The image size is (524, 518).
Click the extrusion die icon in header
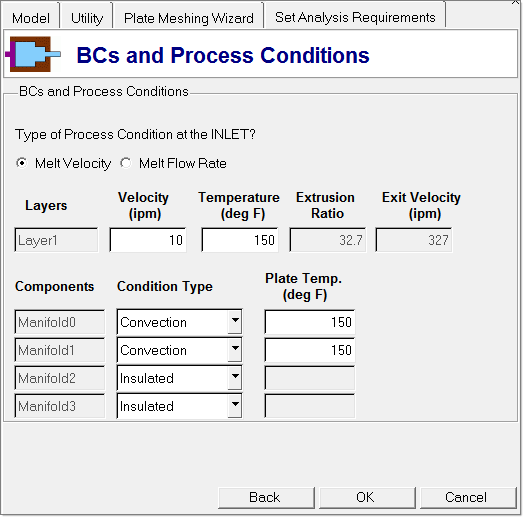33,54
